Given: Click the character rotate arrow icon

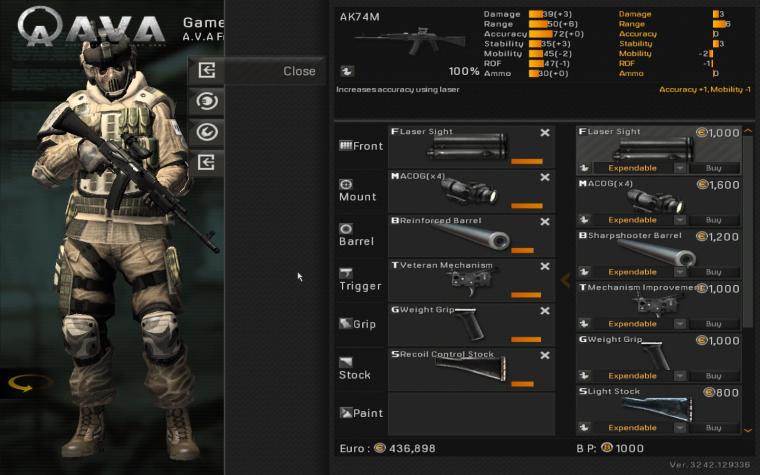Looking at the screenshot, I should tap(21, 384).
